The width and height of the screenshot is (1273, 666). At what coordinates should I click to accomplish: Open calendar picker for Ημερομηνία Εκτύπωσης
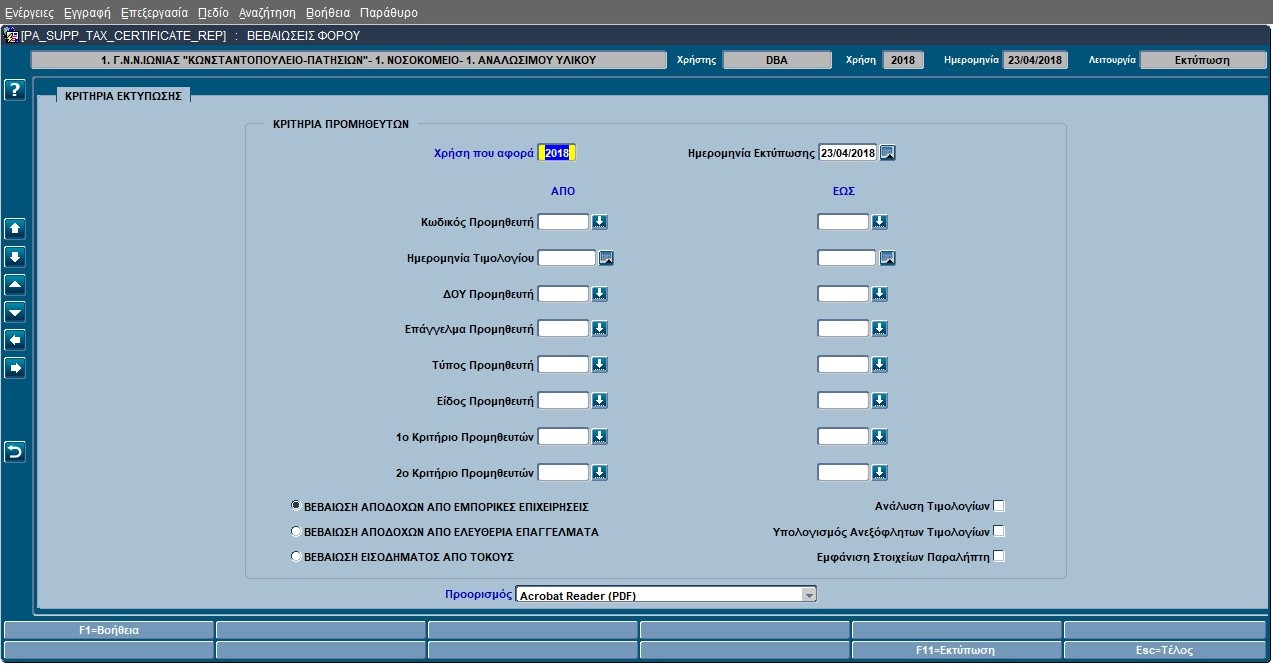(x=888, y=153)
